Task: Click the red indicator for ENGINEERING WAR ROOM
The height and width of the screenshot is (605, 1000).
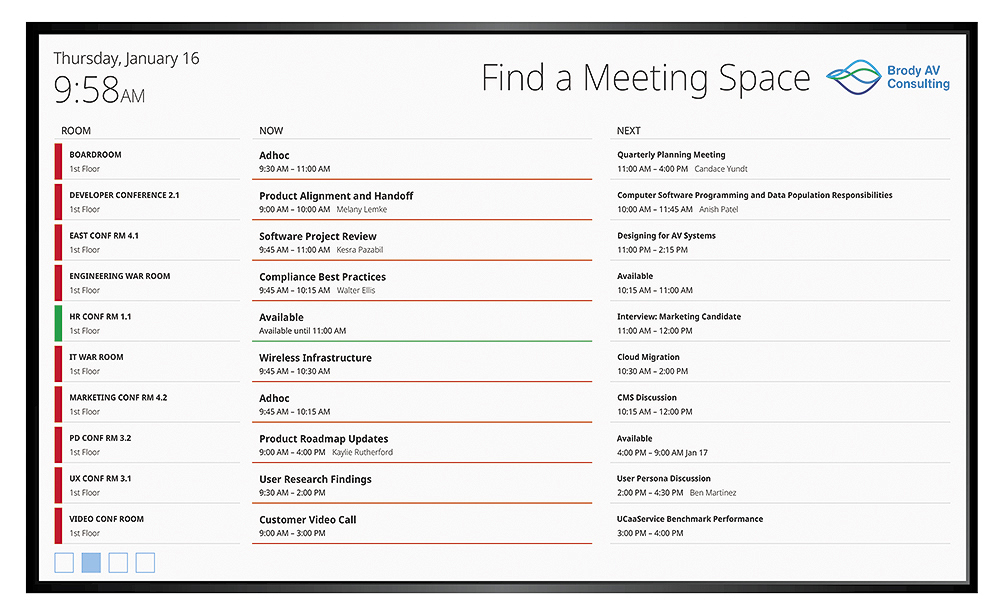Action: click(58, 282)
